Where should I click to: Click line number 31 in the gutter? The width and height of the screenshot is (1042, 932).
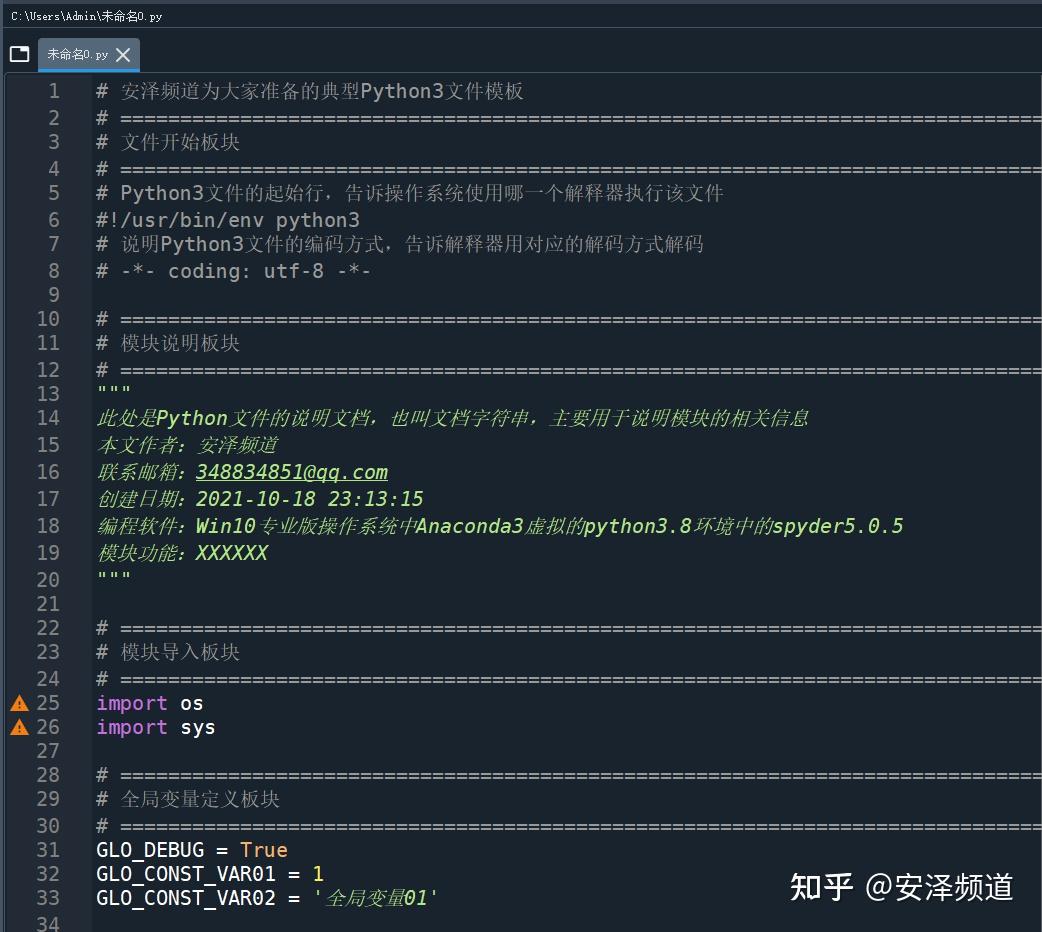[x=48, y=850]
